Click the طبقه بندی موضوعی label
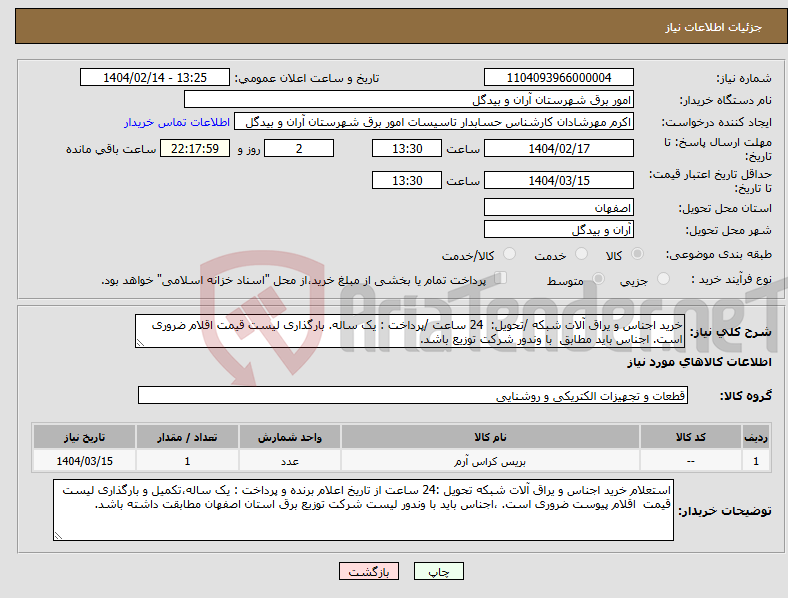This screenshot has height=598, width=788. pos(719,254)
